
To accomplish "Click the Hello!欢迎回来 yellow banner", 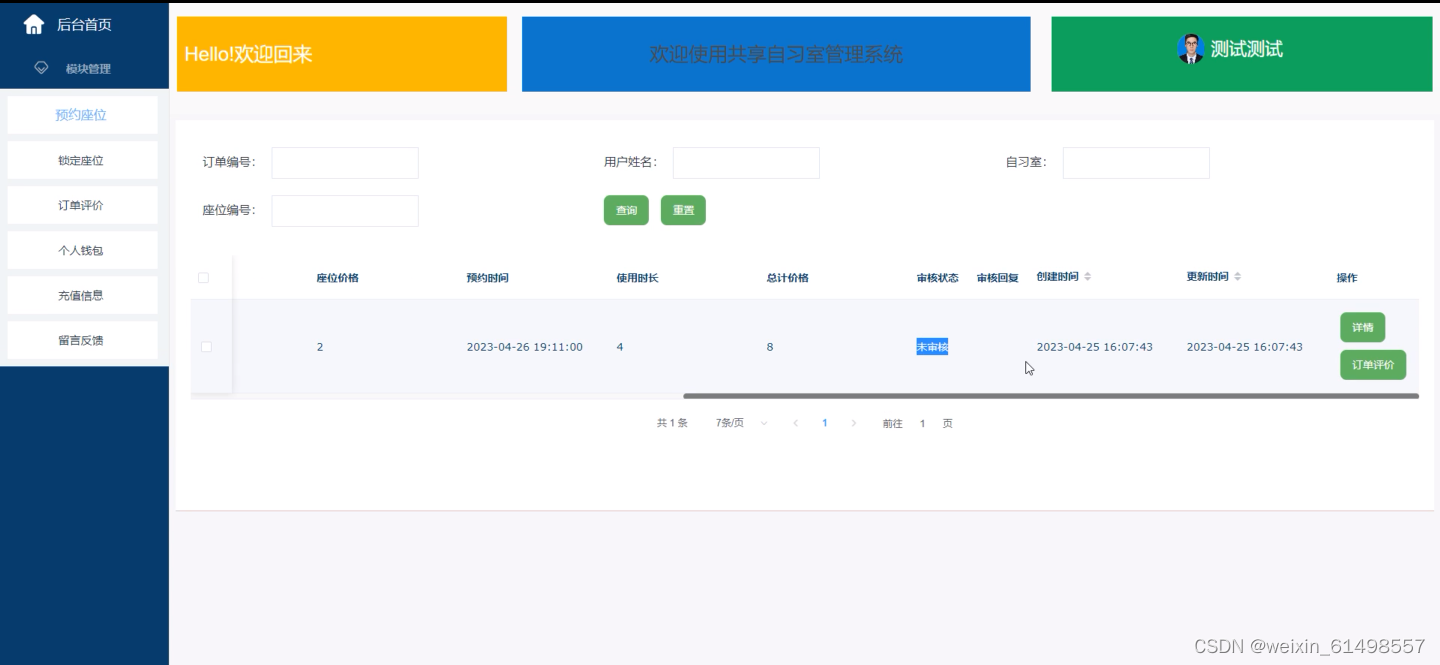I will coord(342,54).
